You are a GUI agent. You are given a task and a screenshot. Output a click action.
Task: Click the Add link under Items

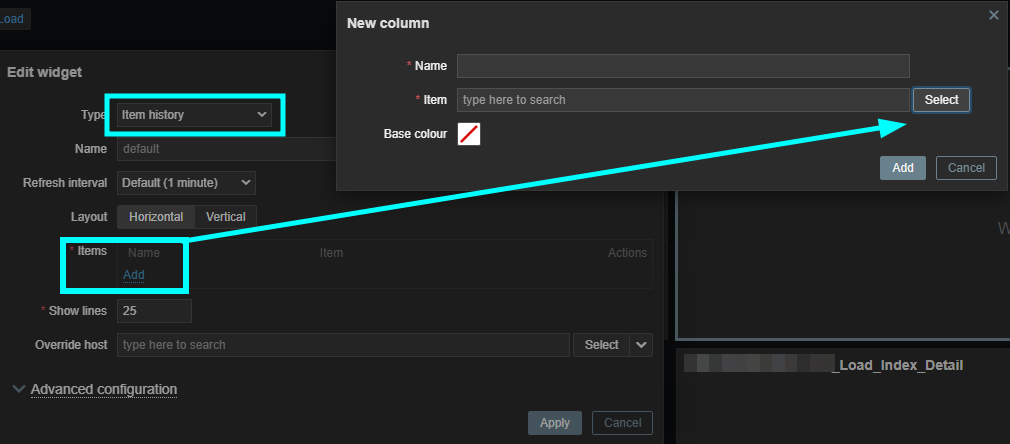pyautogui.click(x=134, y=274)
